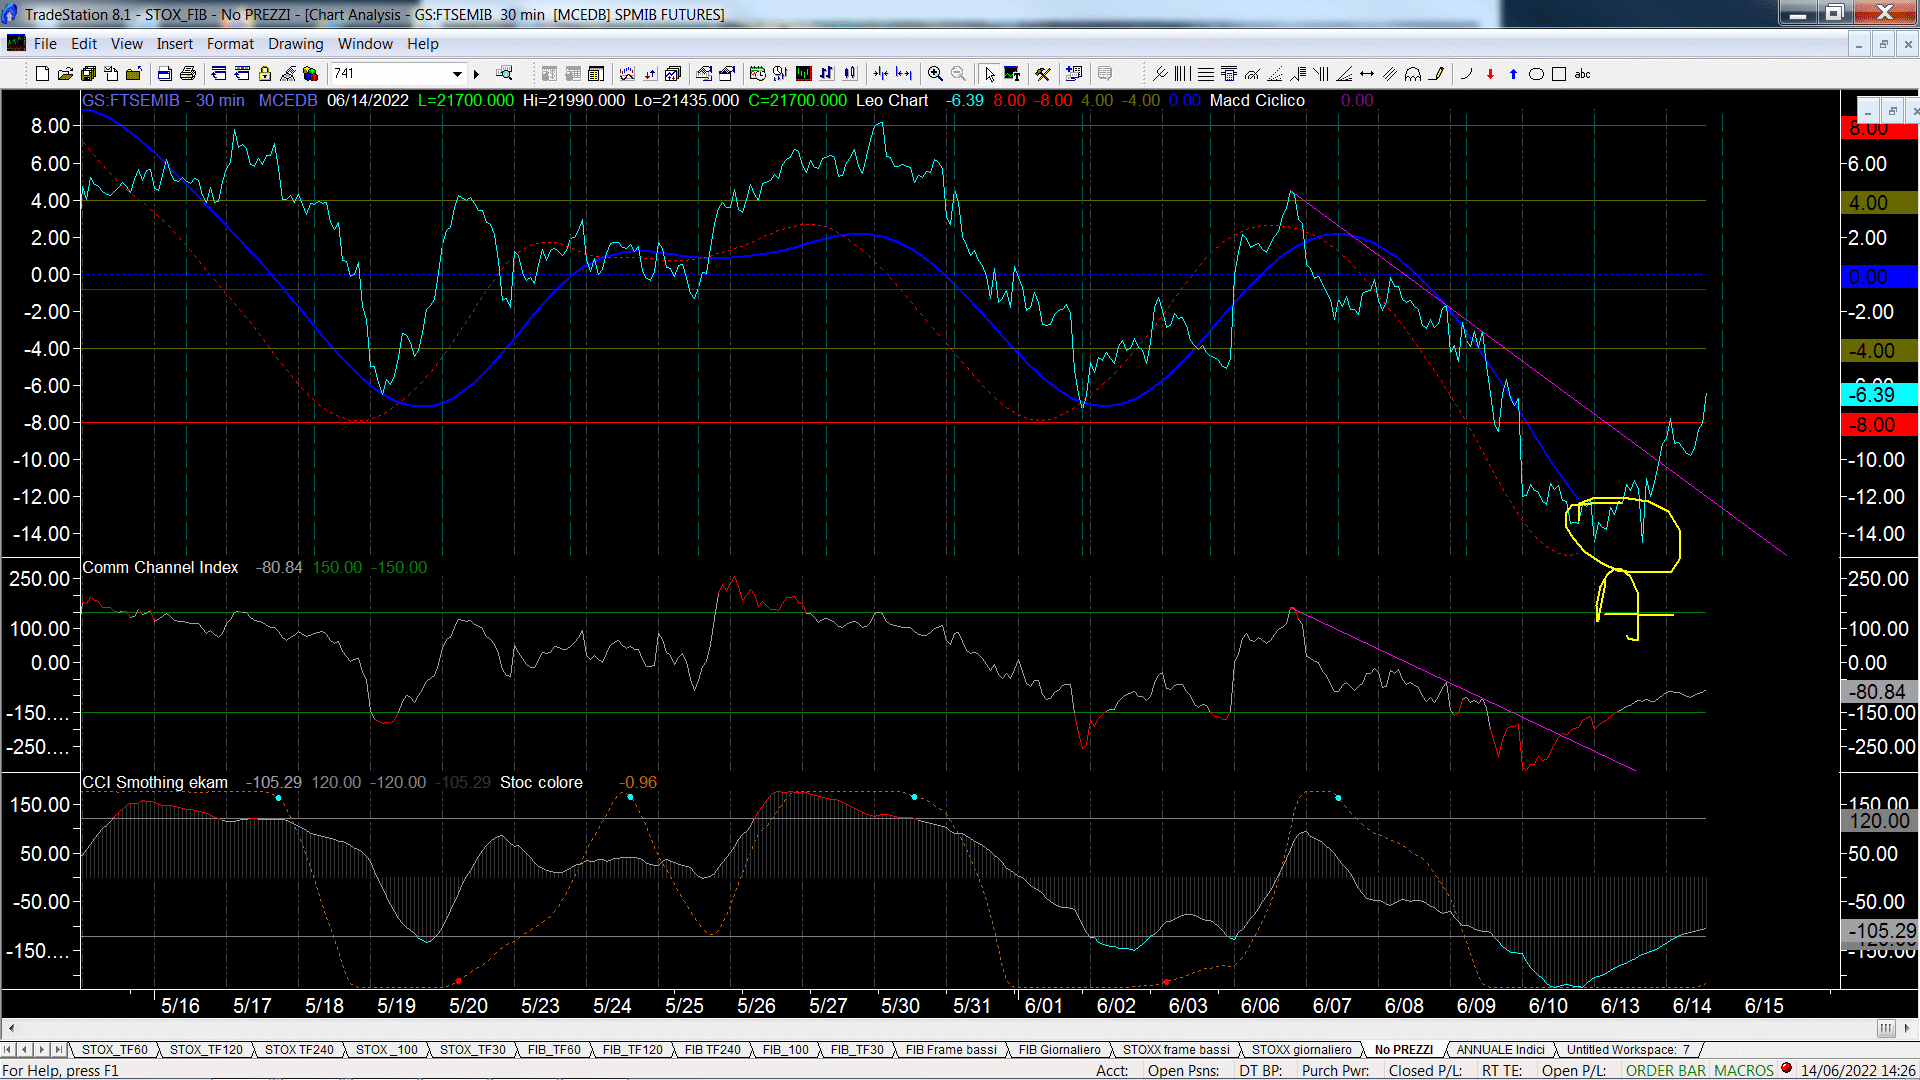1920x1080 pixels.
Task: Select the red down arrow drawing tool
Action: [1490, 74]
